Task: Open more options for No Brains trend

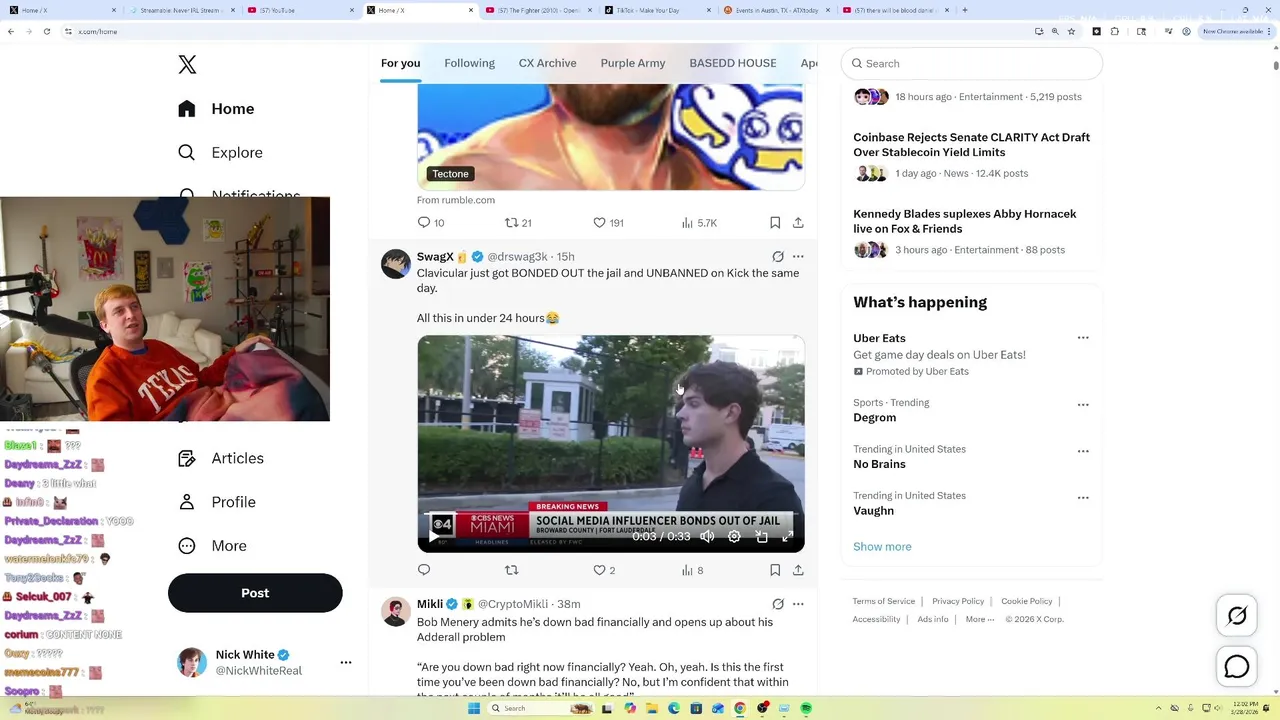Action: tap(1083, 452)
